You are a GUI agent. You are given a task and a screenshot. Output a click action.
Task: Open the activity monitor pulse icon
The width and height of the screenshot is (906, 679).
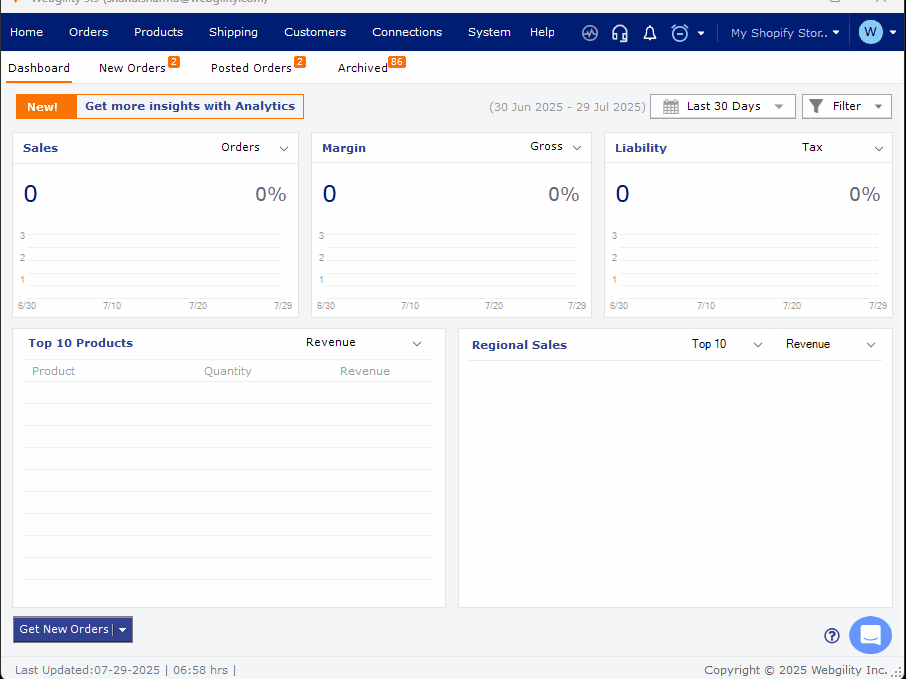click(x=590, y=33)
